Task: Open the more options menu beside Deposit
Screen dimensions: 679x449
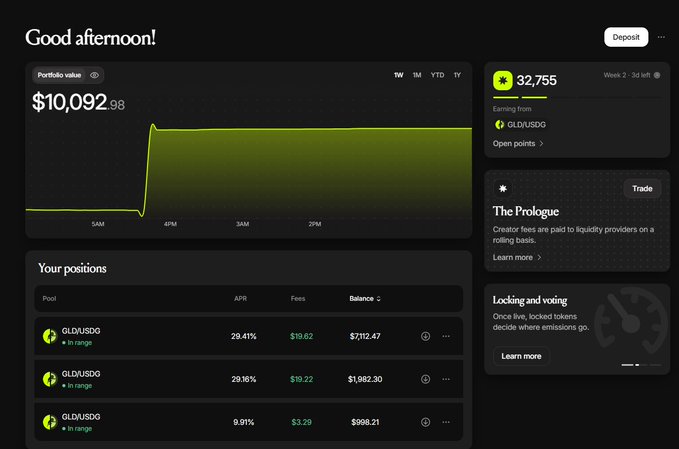Action: click(x=661, y=37)
